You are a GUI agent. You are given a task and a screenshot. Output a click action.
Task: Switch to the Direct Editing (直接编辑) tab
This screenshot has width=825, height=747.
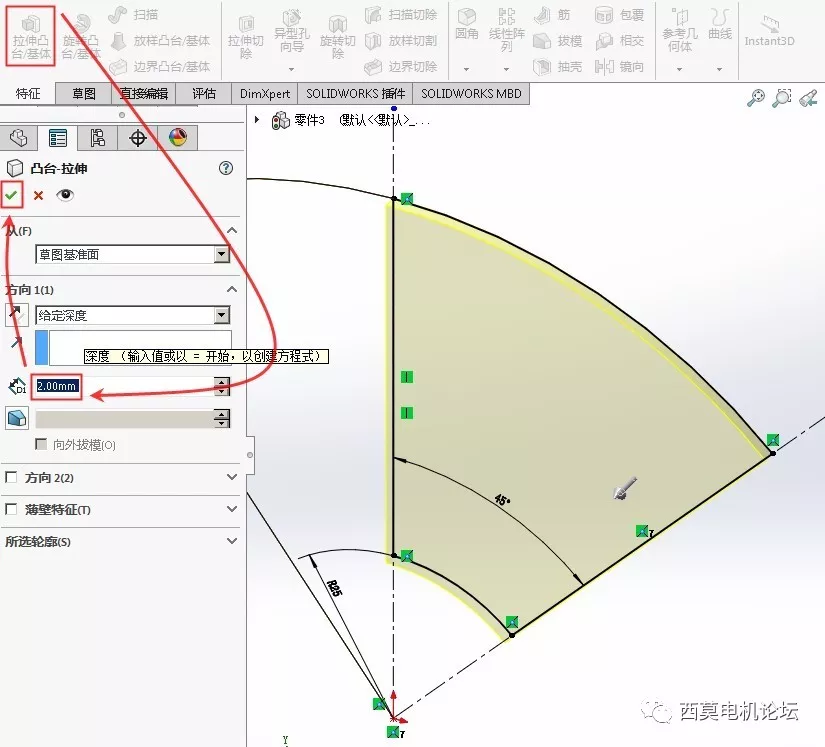point(144,94)
